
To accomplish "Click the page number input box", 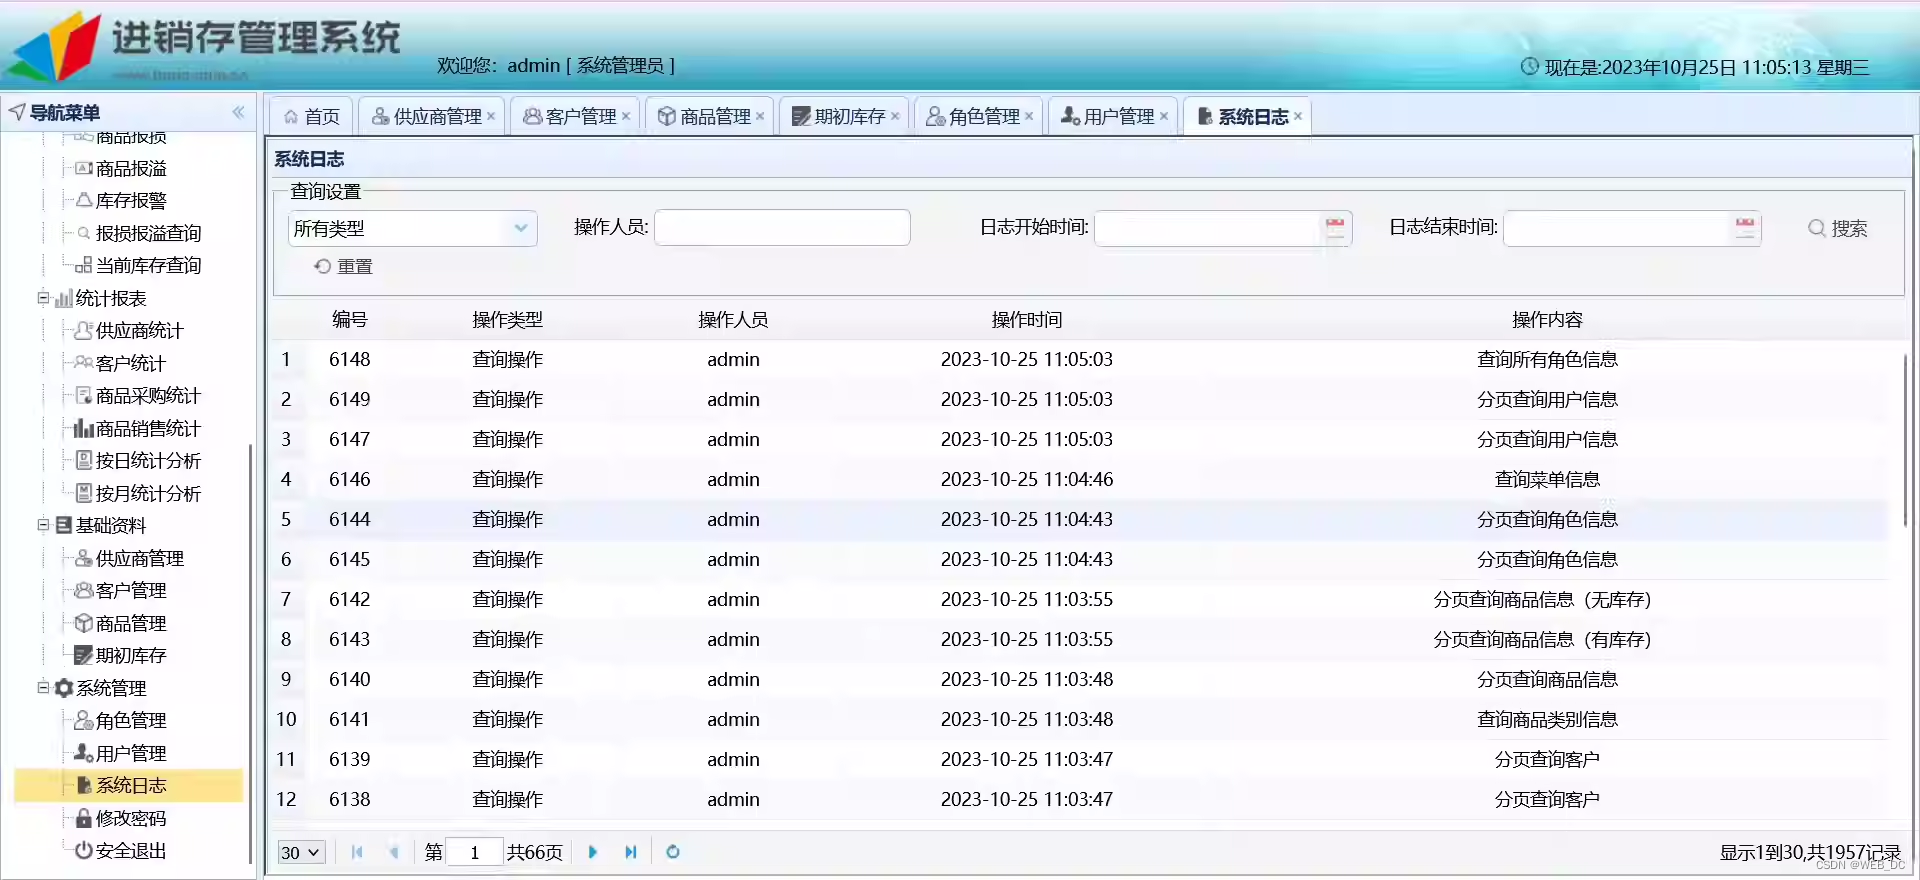I will [474, 852].
